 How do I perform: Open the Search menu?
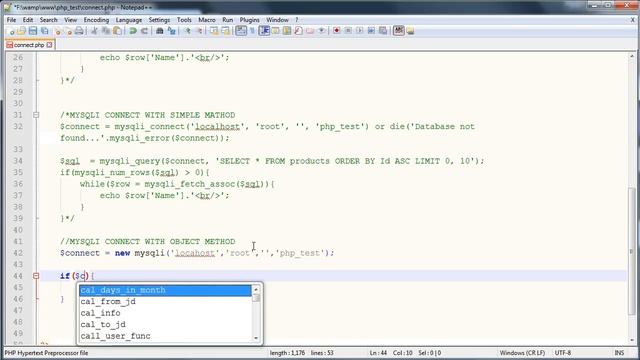[48, 20]
